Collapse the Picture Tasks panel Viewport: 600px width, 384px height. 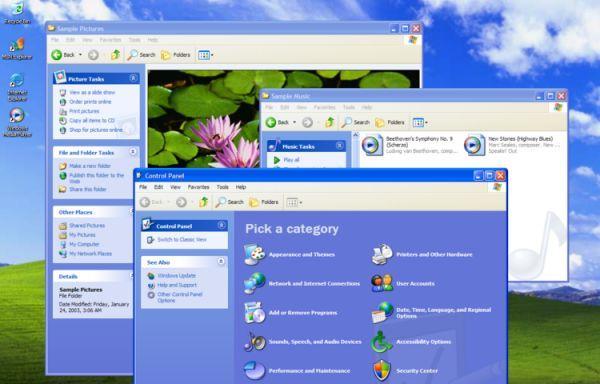pos(133,78)
